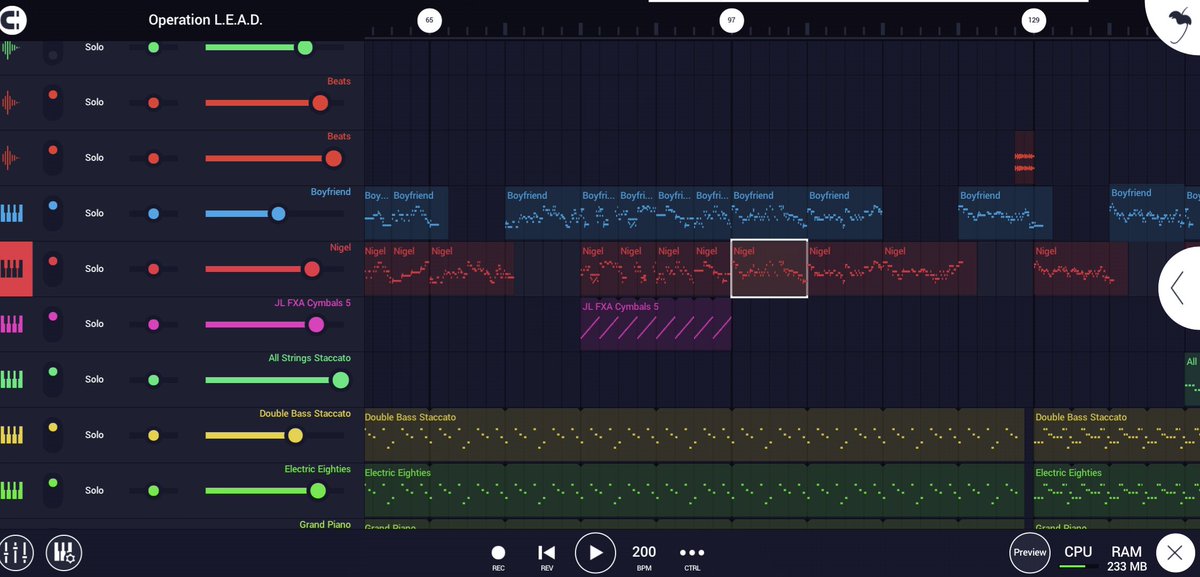This screenshot has height=577, width=1200.
Task: Adjust the Nigel pan dot
Action: tap(153, 269)
